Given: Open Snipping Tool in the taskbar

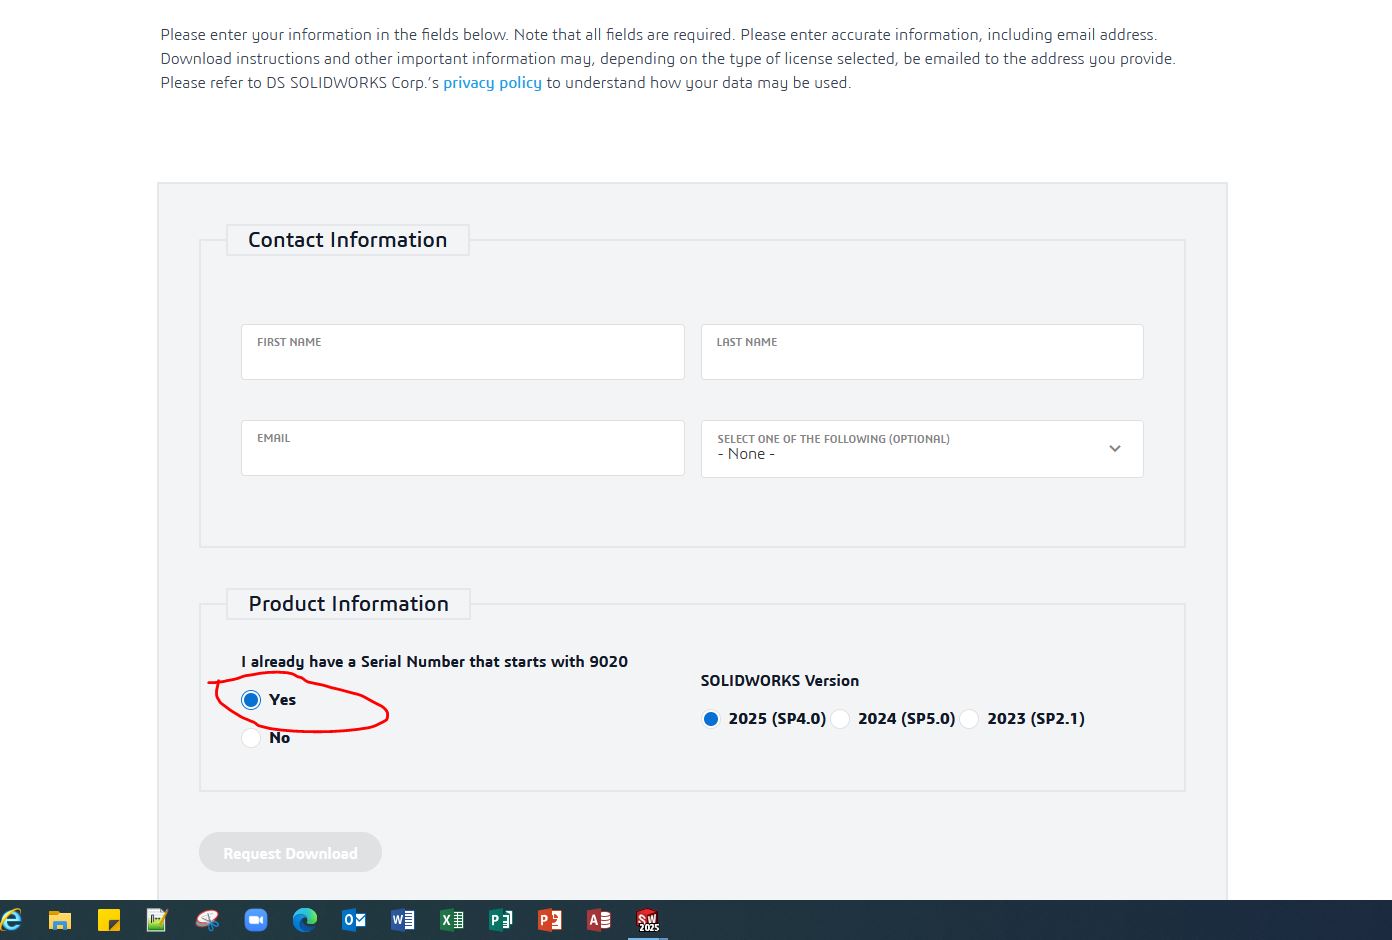Looking at the screenshot, I should (x=207, y=920).
